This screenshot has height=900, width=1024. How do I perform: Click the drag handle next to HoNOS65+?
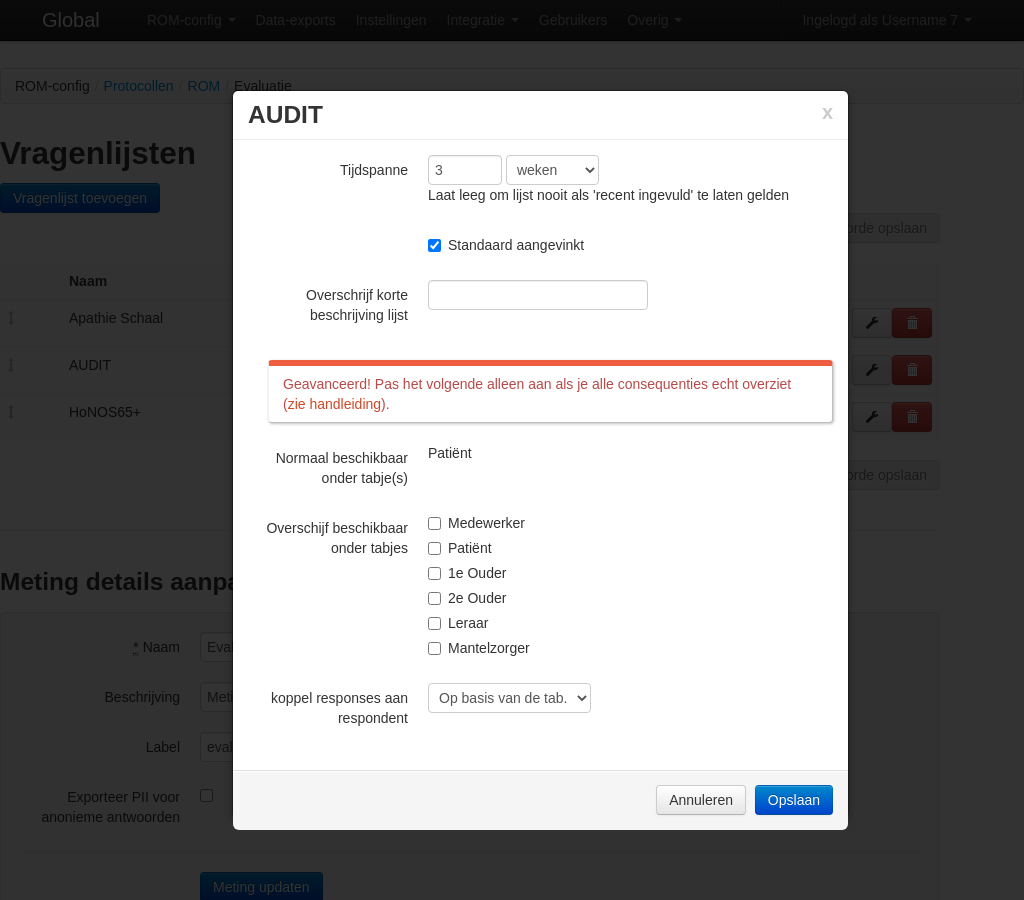pos(11,412)
